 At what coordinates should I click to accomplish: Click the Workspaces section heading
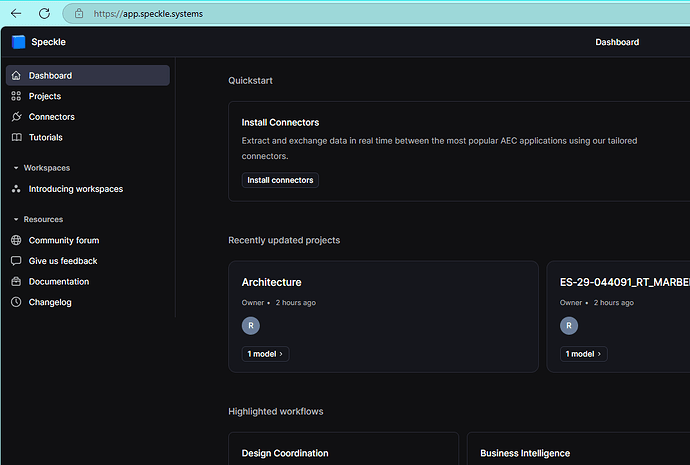point(47,168)
